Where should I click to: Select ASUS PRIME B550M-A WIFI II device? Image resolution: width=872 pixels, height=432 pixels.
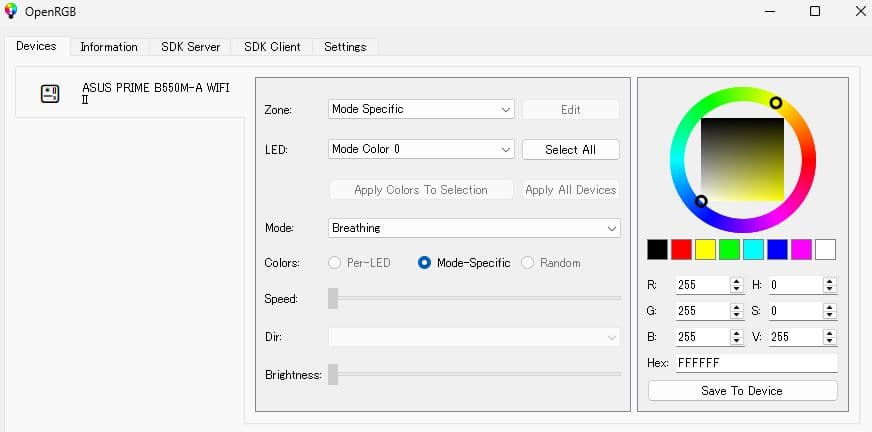tap(130, 93)
